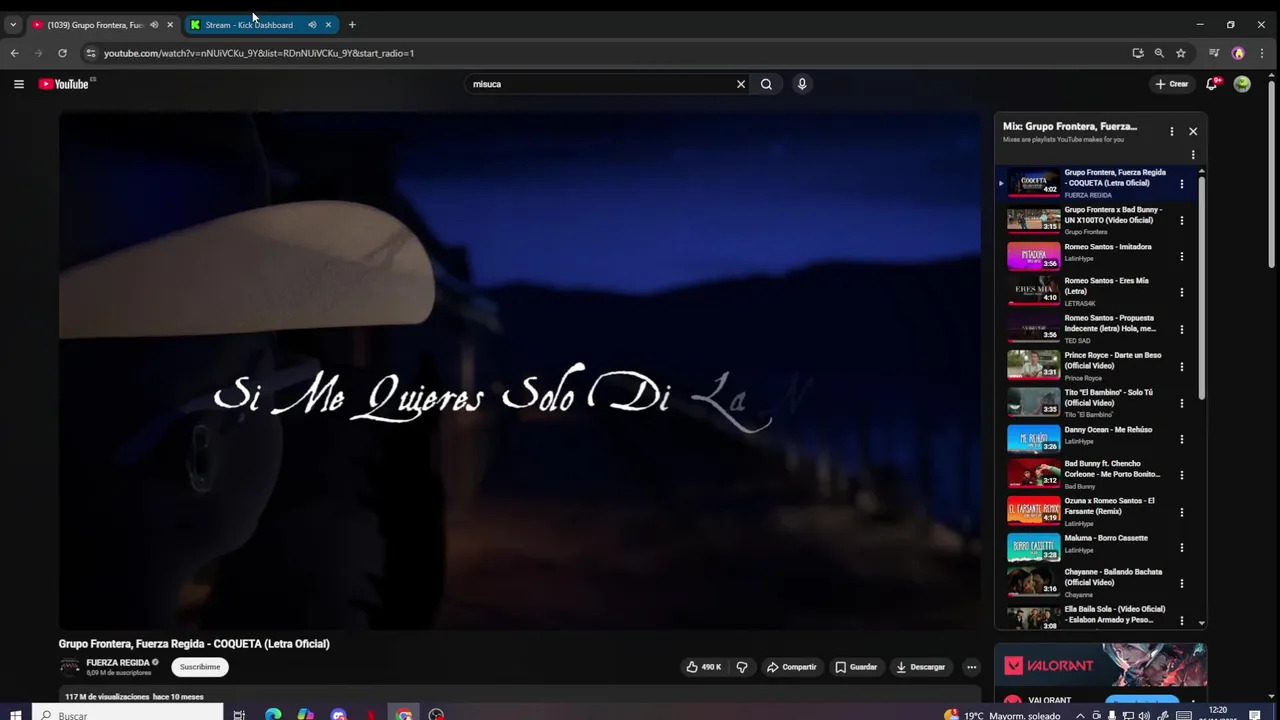Open the YouTube account avatar menu

point(1242,84)
